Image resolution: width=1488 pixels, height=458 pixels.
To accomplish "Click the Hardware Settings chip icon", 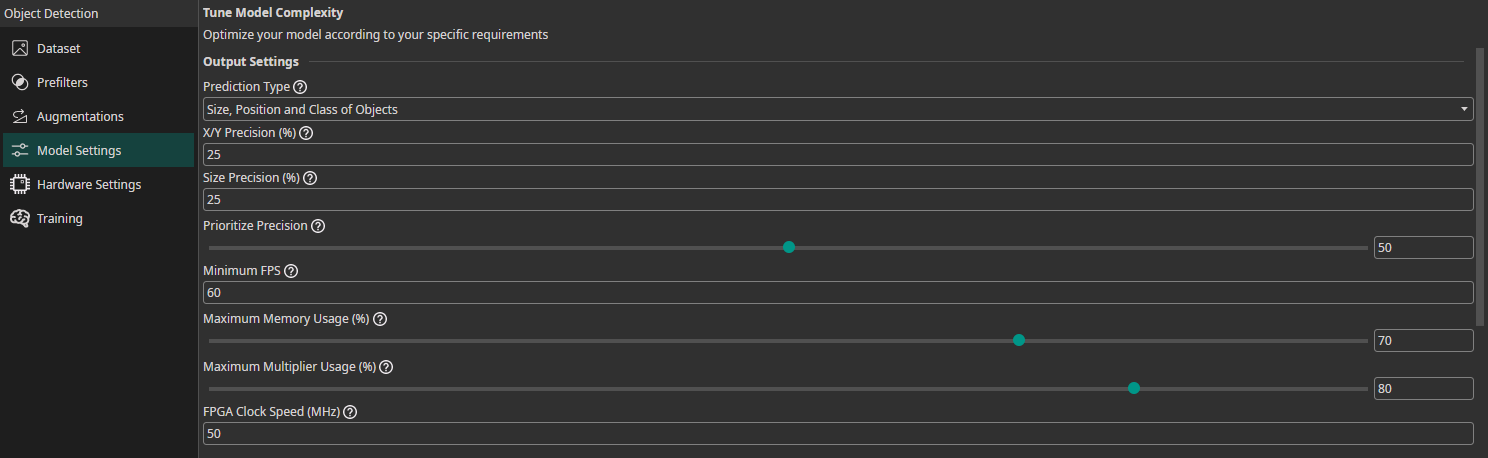I will click(19, 184).
